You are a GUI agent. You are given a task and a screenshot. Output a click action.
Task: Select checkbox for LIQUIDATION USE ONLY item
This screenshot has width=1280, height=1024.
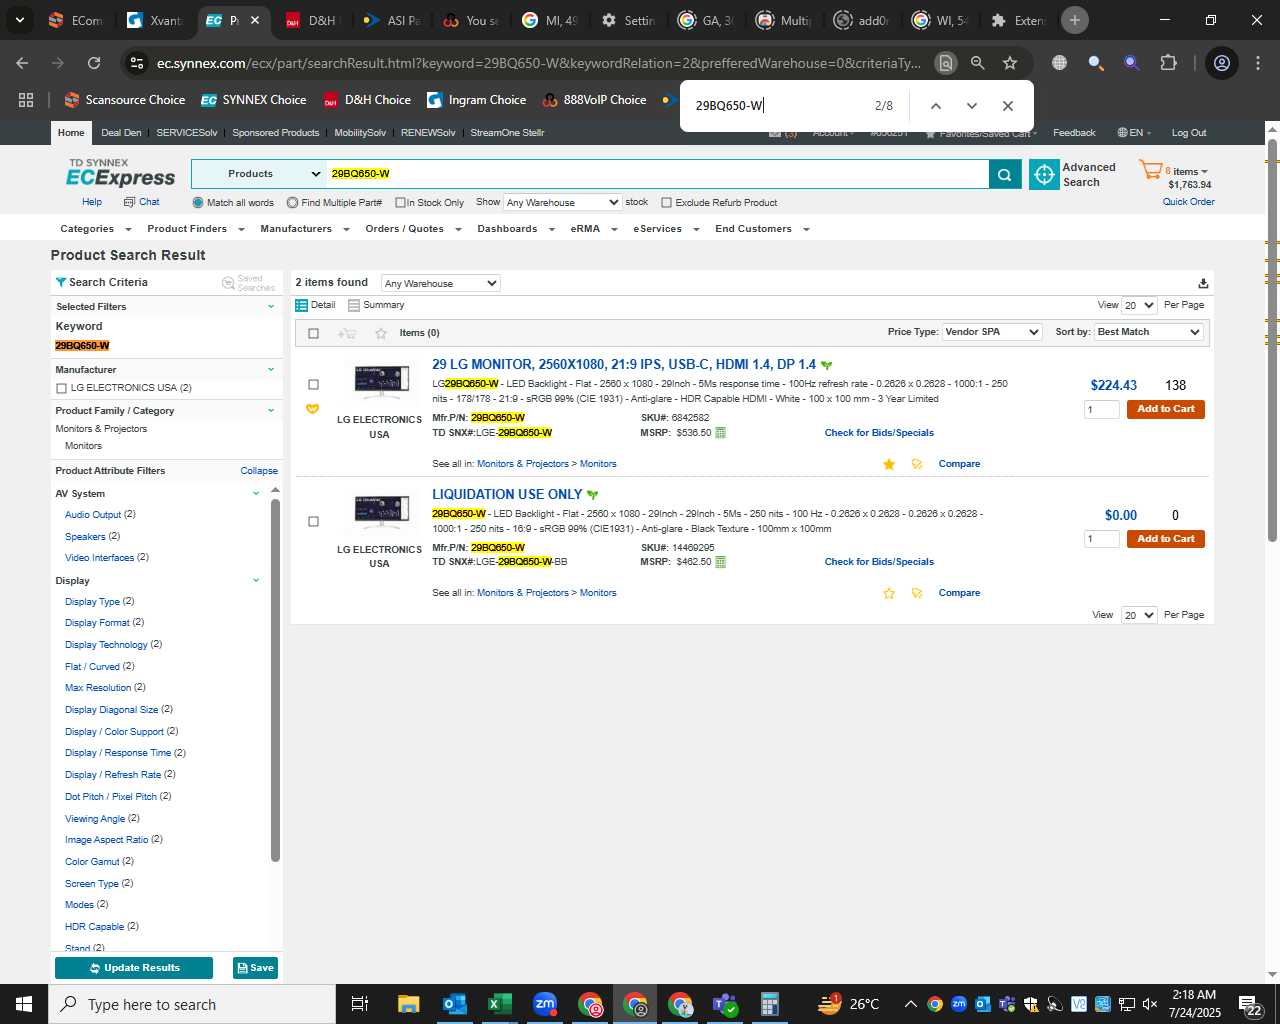pyautogui.click(x=313, y=521)
